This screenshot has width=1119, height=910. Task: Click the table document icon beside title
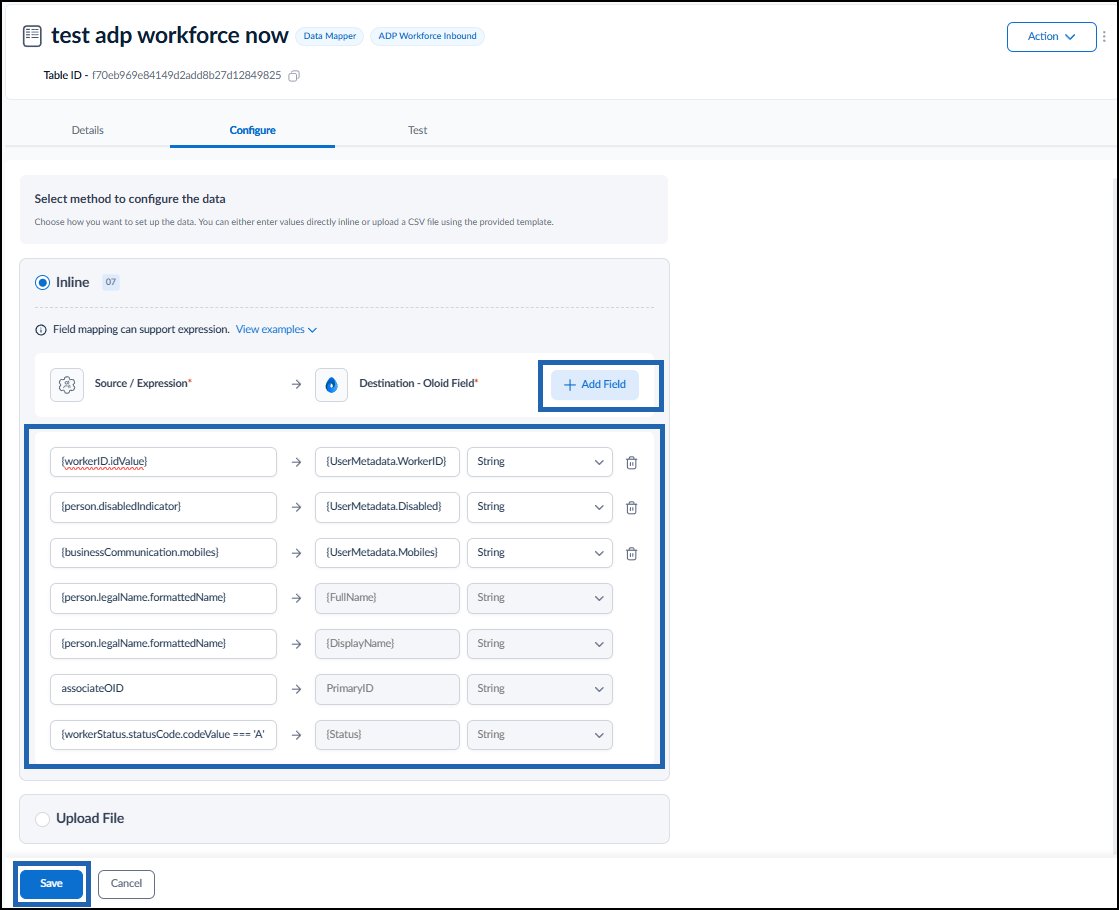click(x=32, y=36)
